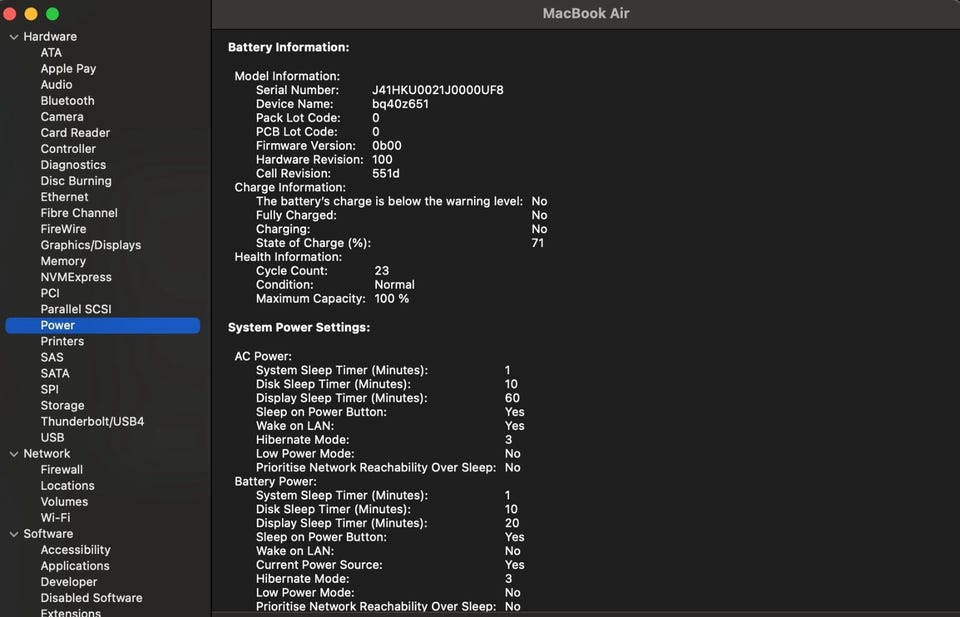Select NVMExpress item
This screenshot has width=960, height=617.
coord(76,277)
